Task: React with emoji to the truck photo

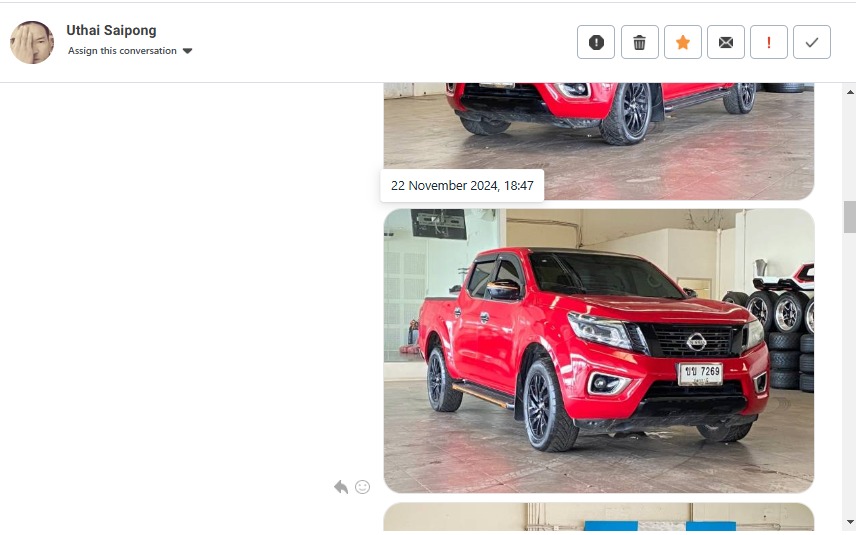Action: pos(362,487)
